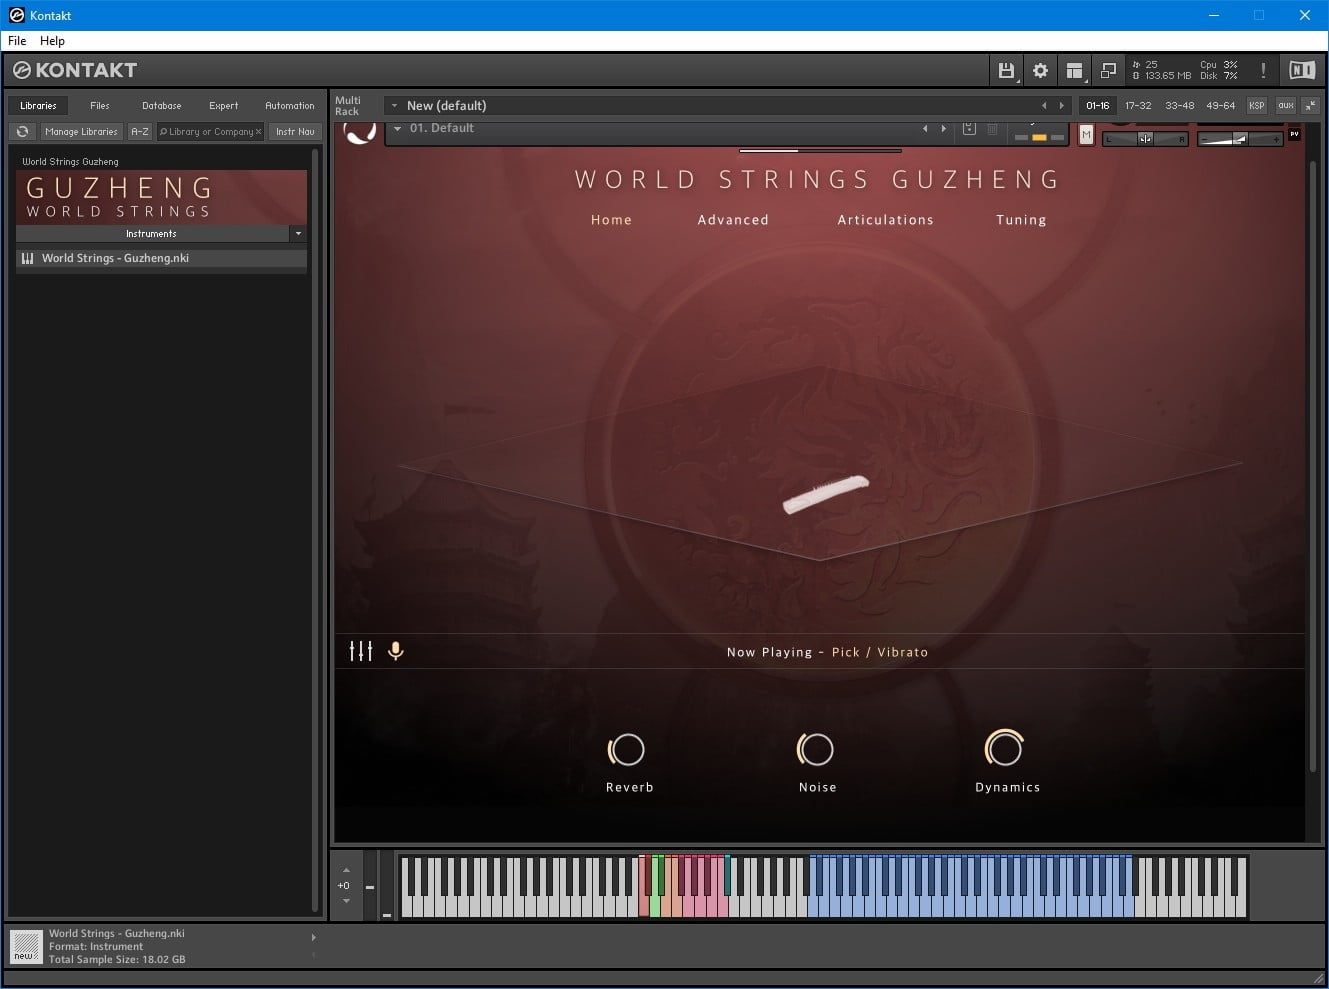Image resolution: width=1329 pixels, height=989 pixels.
Task: Open the New (default) multi rack dropdown
Action: 394,105
